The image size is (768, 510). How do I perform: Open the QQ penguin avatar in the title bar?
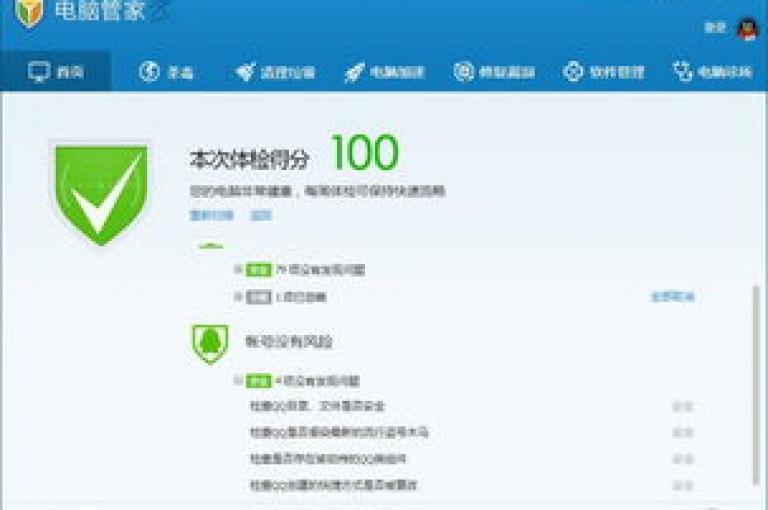point(747,29)
